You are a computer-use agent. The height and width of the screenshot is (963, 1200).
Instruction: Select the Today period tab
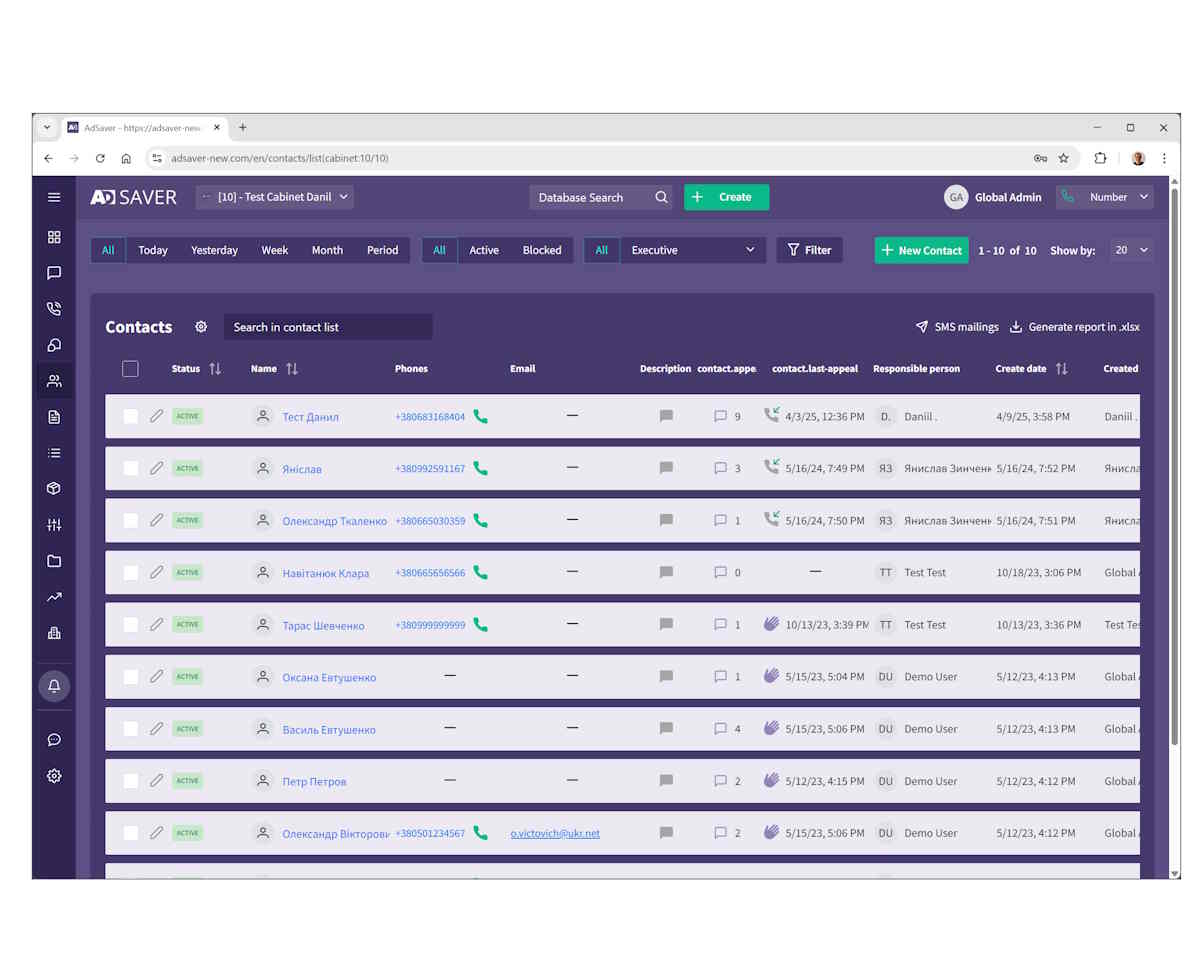pyautogui.click(x=153, y=250)
